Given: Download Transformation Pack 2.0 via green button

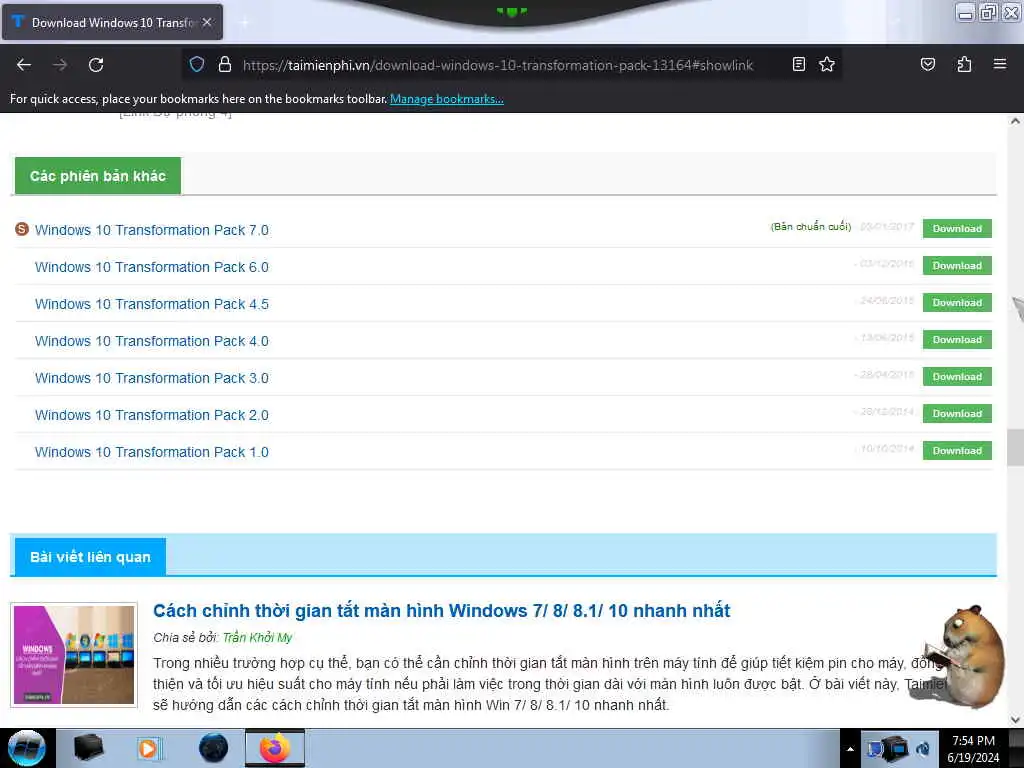Looking at the screenshot, I should [x=957, y=413].
